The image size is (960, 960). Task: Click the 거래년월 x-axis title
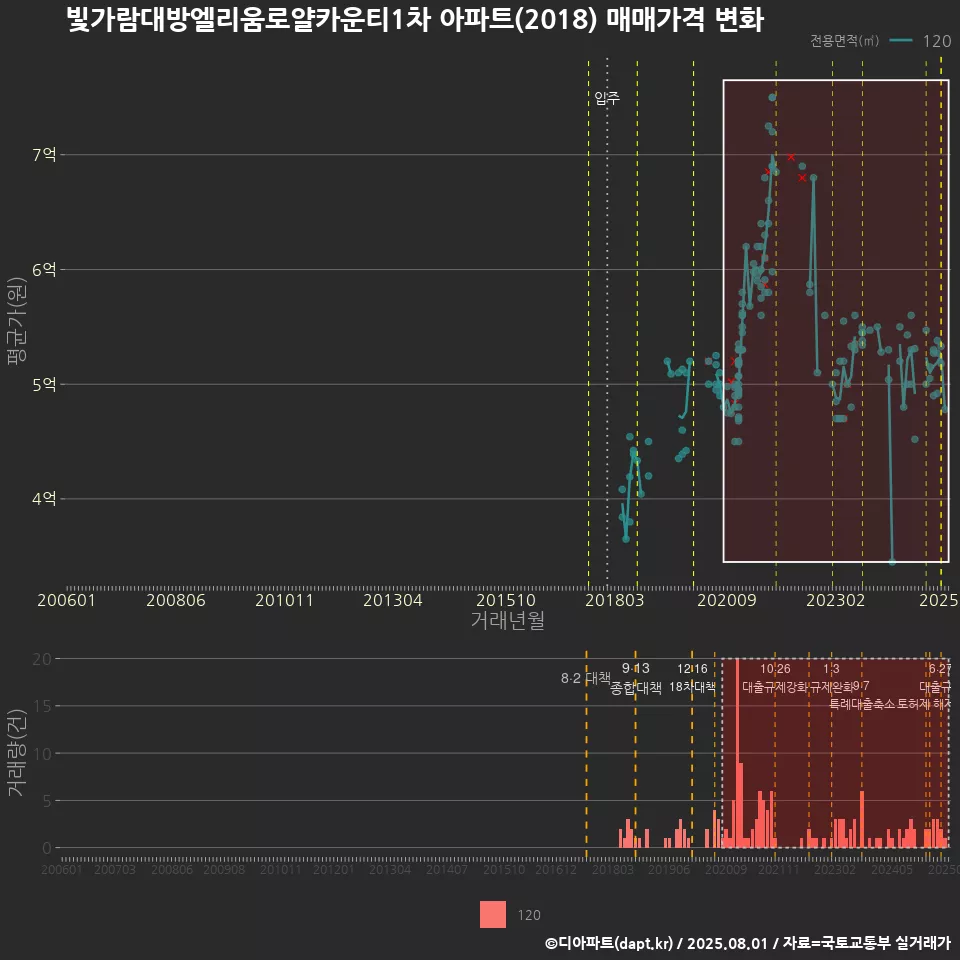[508, 620]
